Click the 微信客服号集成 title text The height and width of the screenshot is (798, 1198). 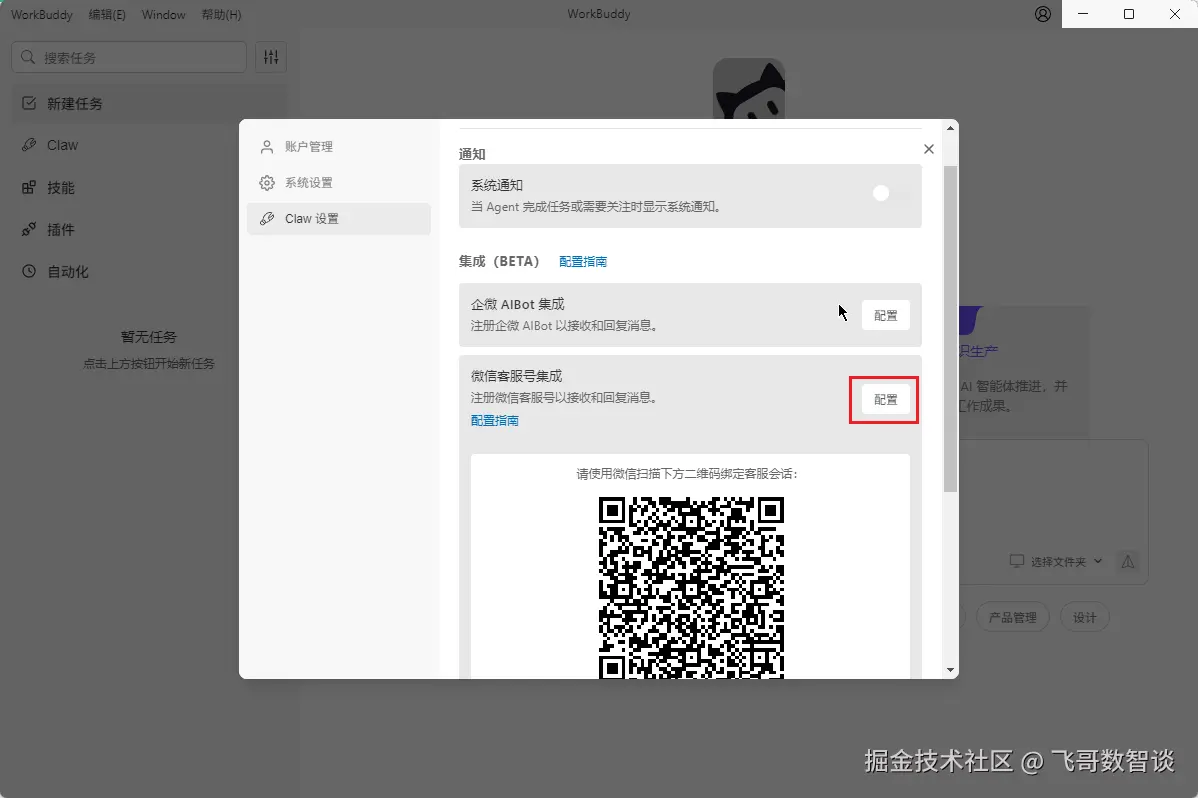[516, 376]
